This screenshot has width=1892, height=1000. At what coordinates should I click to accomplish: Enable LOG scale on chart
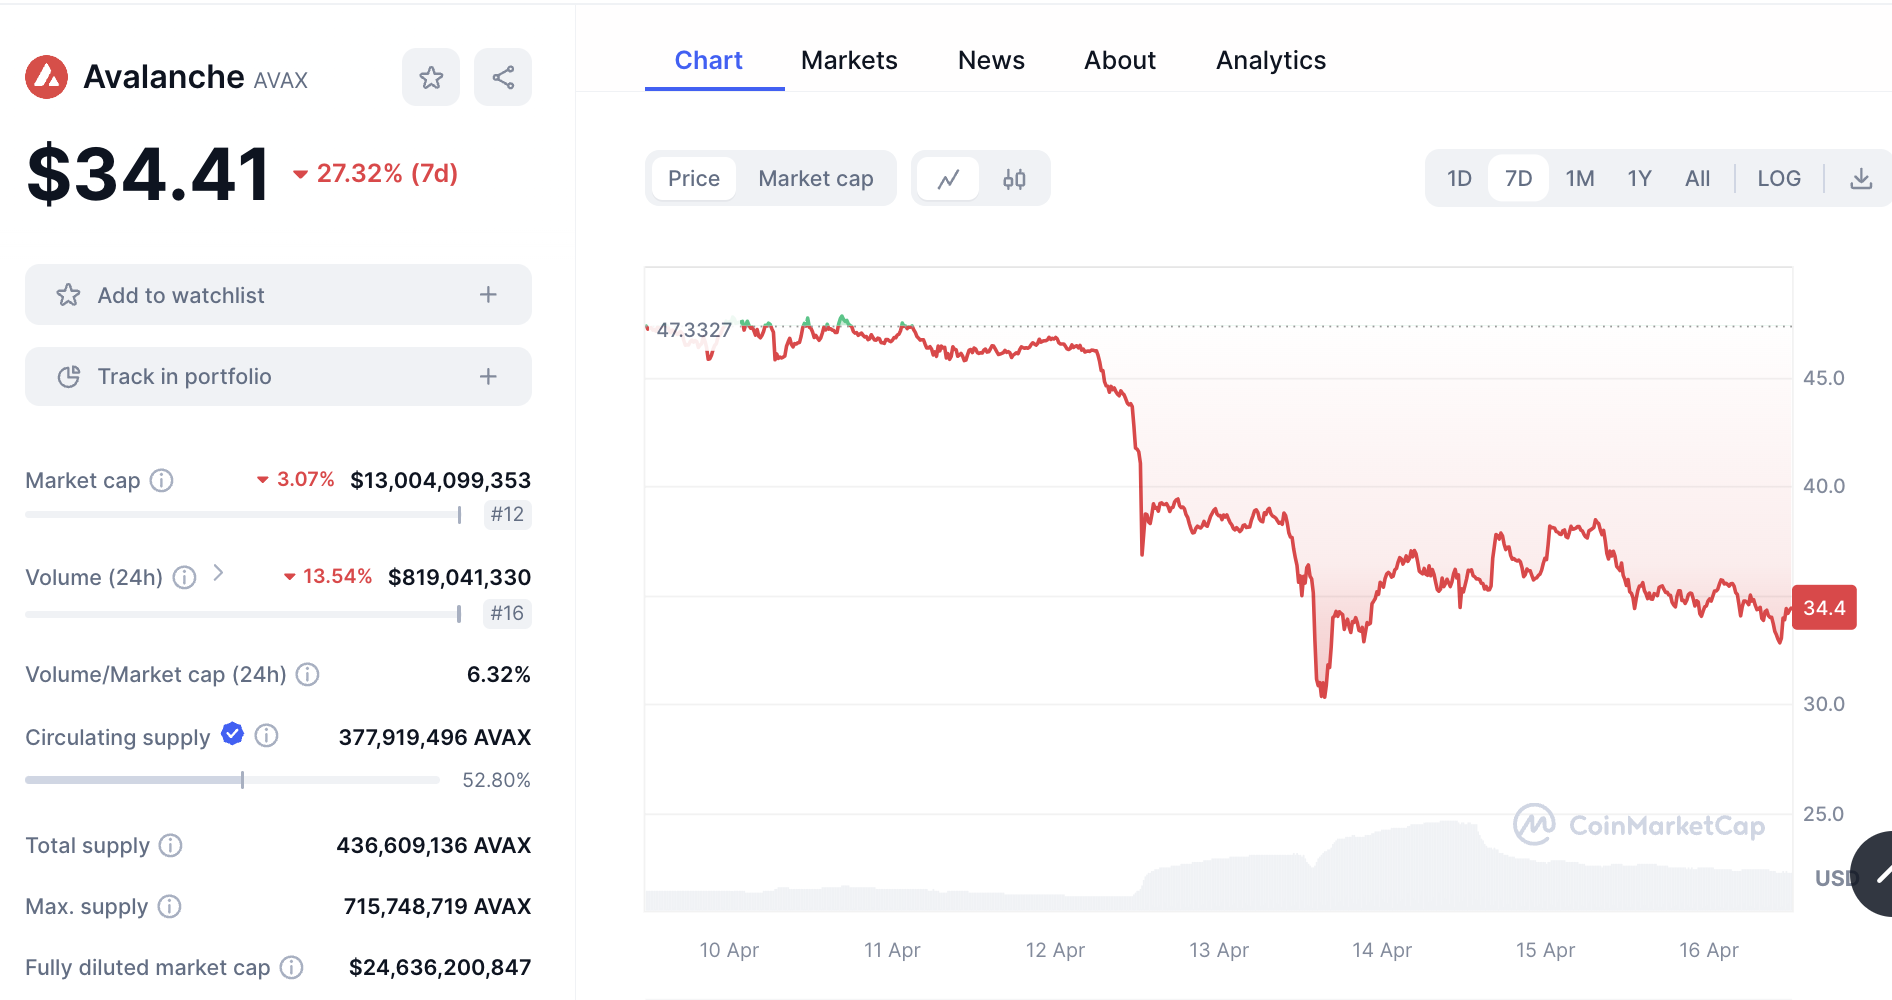click(1778, 179)
